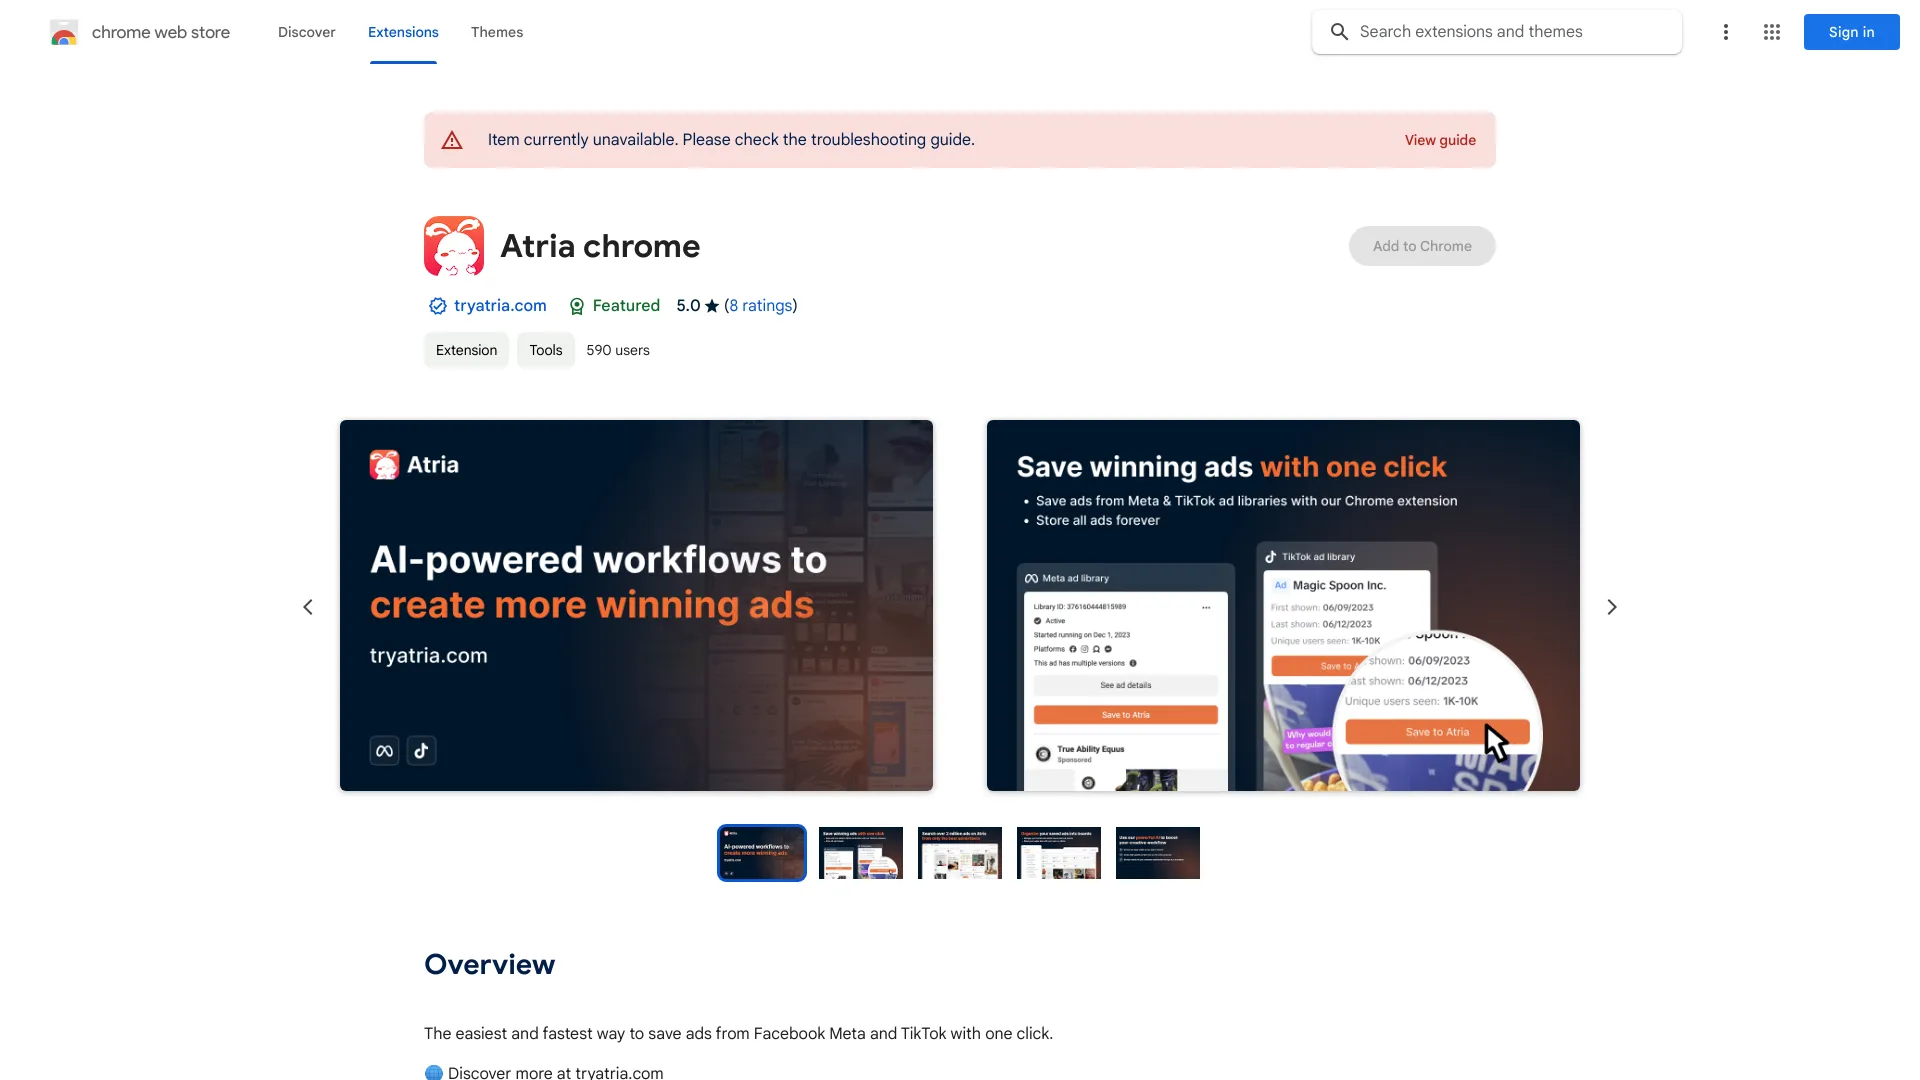Image resolution: width=1920 pixels, height=1080 pixels.
Task: Click the Chrome Web Store rainbow logo
Action: (64, 32)
